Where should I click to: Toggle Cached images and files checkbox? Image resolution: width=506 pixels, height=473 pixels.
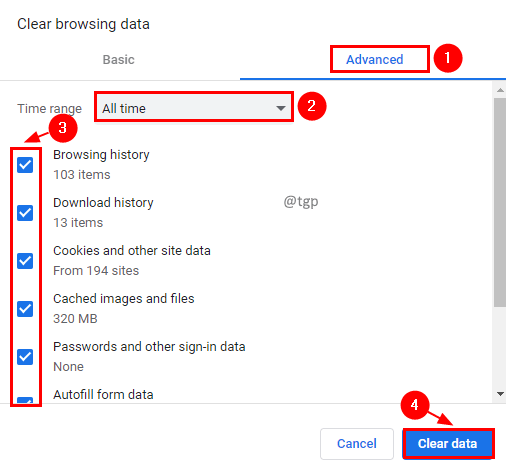click(25, 309)
